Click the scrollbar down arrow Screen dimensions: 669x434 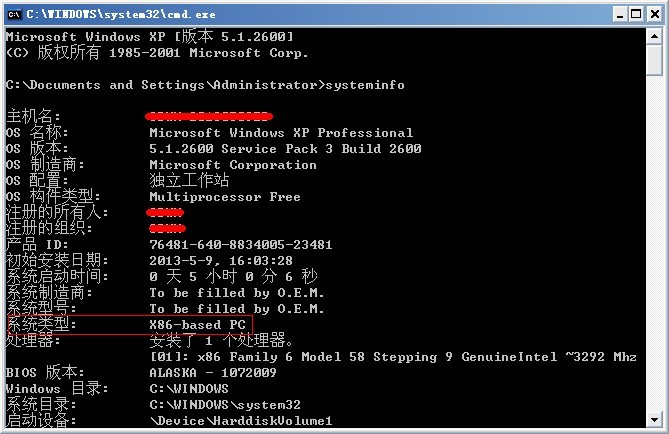[x=654, y=419]
